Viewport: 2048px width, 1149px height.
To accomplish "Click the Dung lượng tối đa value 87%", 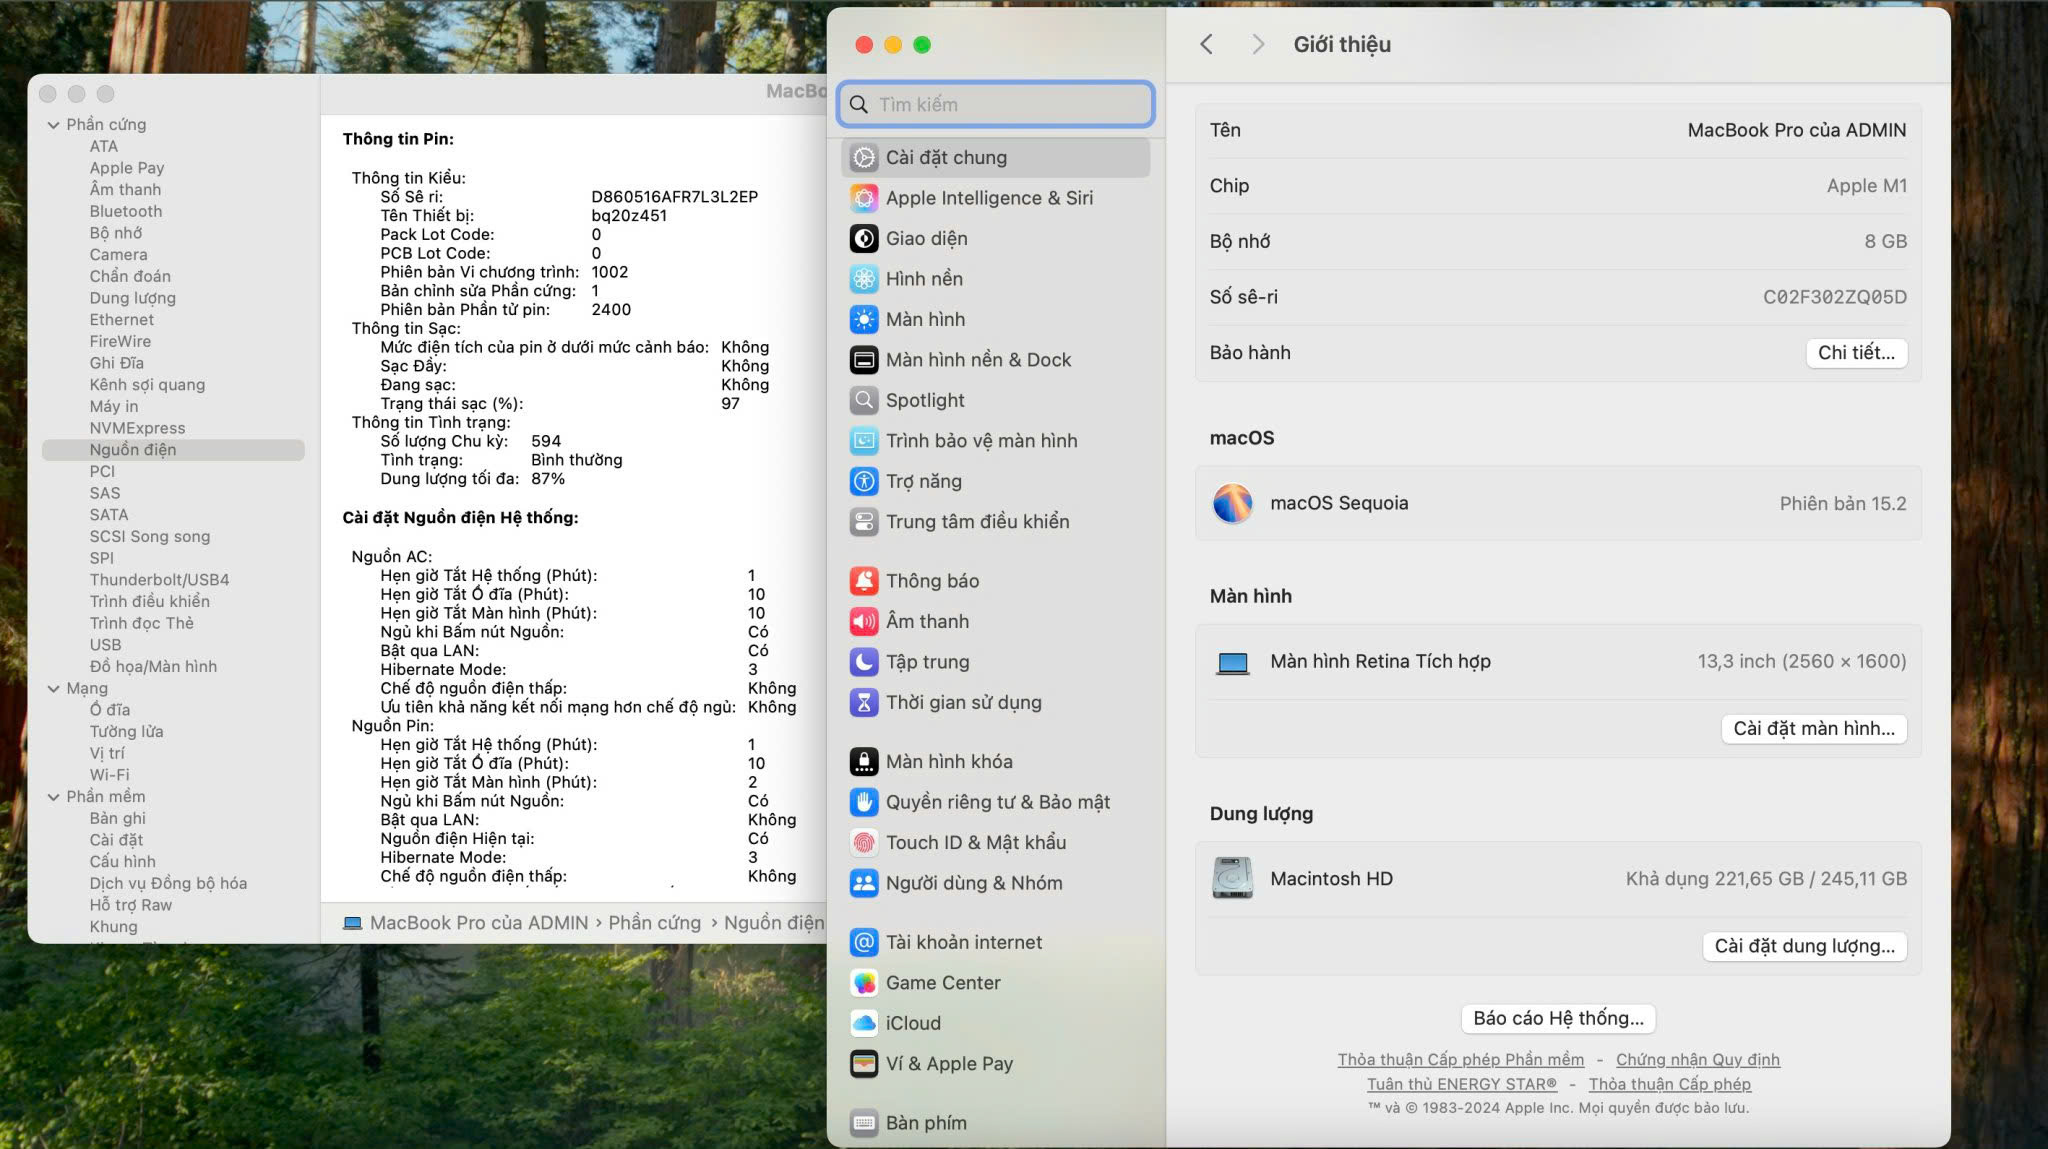I will (x=548, y=479).
